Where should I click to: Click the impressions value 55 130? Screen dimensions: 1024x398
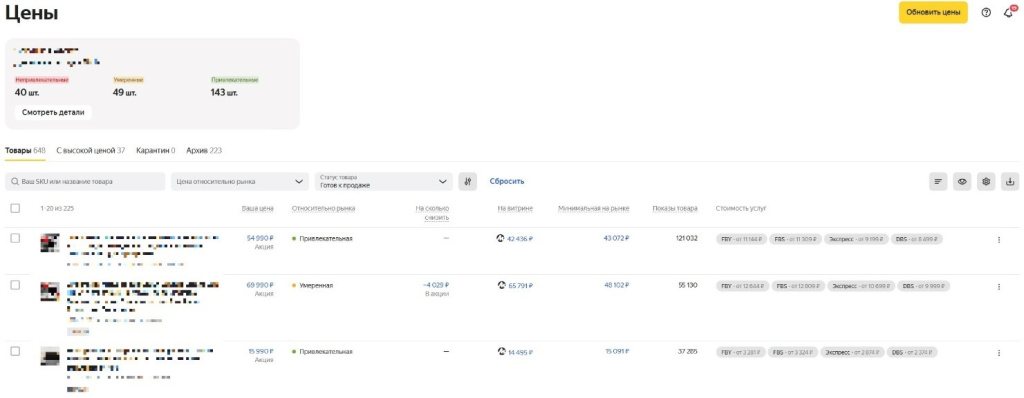[688, 285]
